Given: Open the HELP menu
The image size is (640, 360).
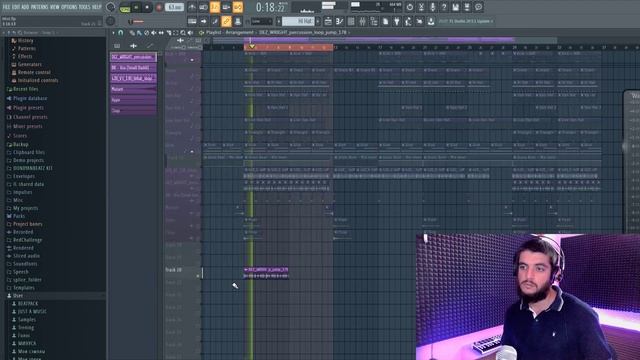Looking at the screenshot, I should 97,7.
